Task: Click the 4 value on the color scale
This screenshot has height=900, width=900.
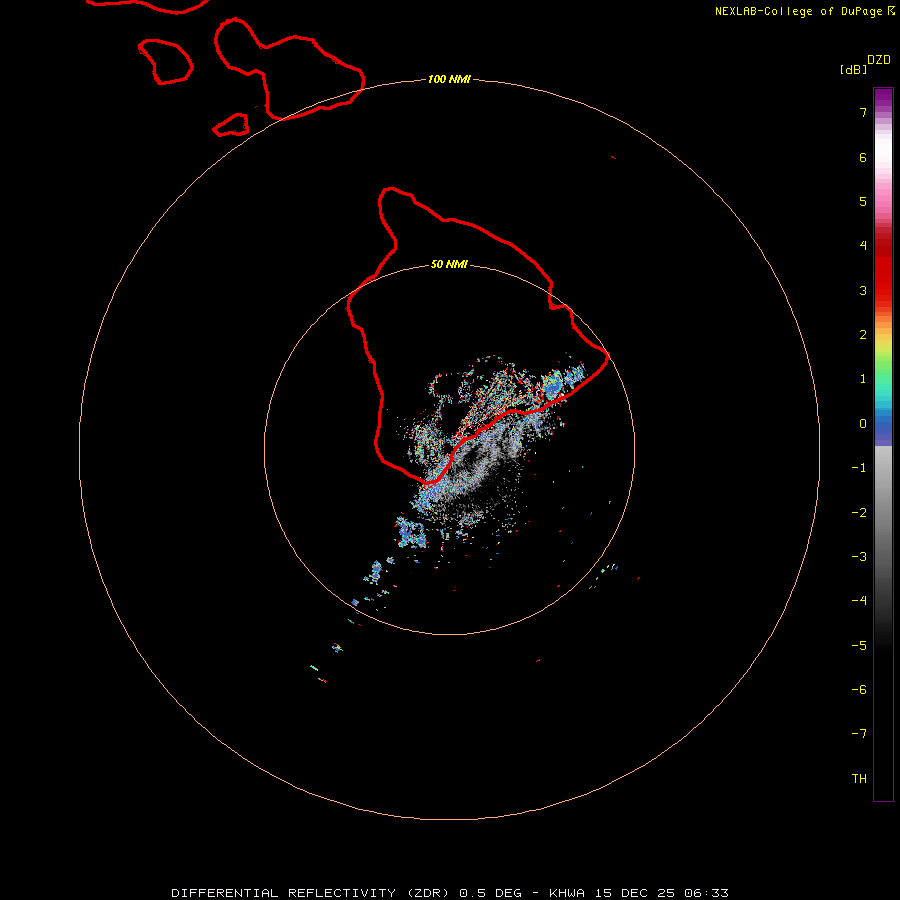Action: [x=863, y=246]
